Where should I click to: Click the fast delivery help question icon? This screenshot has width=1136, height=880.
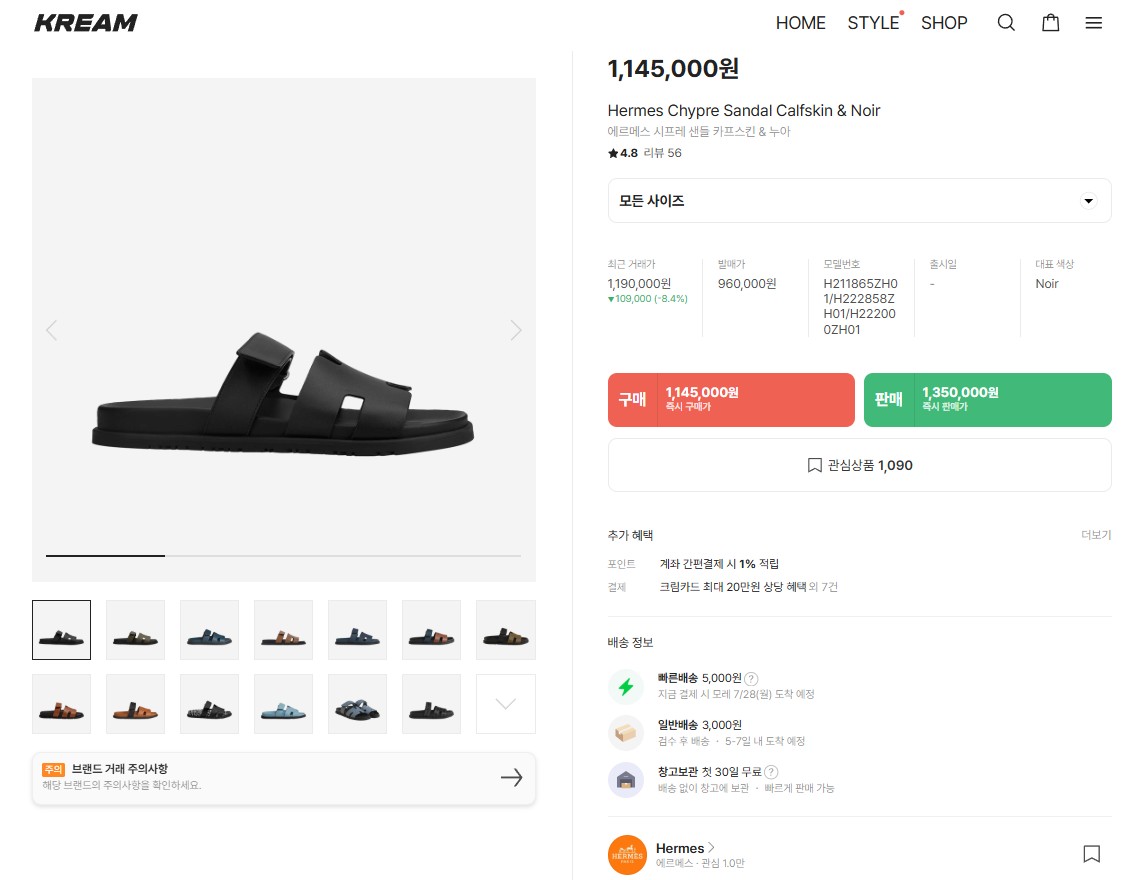click(751, 678)
